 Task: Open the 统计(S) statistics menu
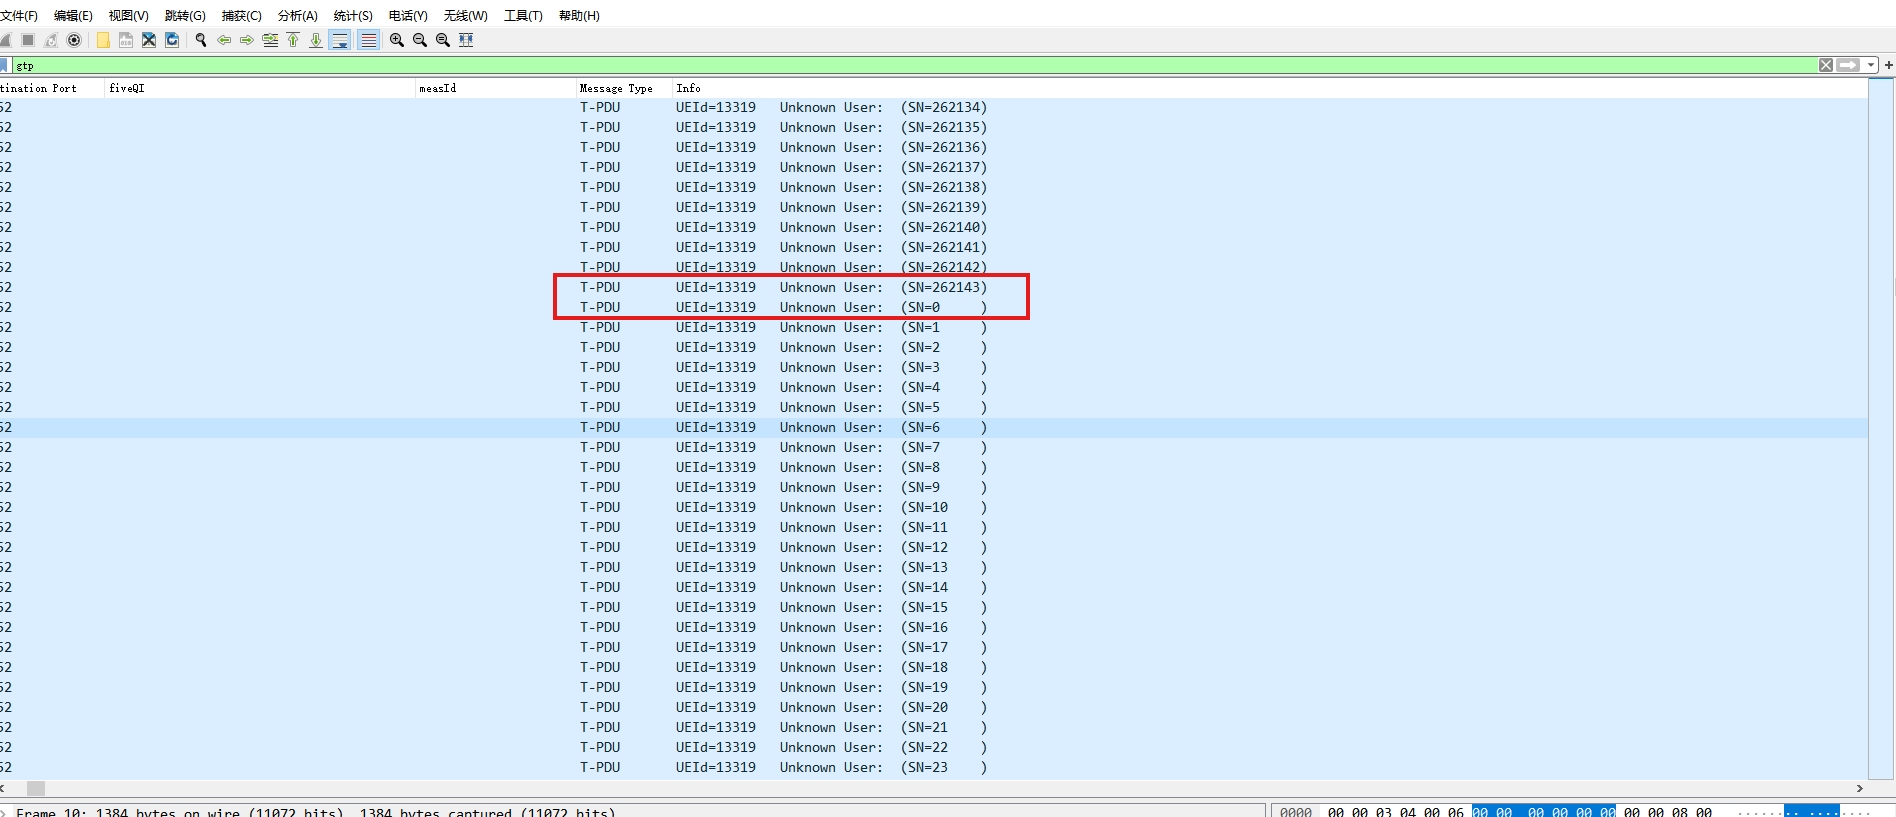[x=352, y=15]
